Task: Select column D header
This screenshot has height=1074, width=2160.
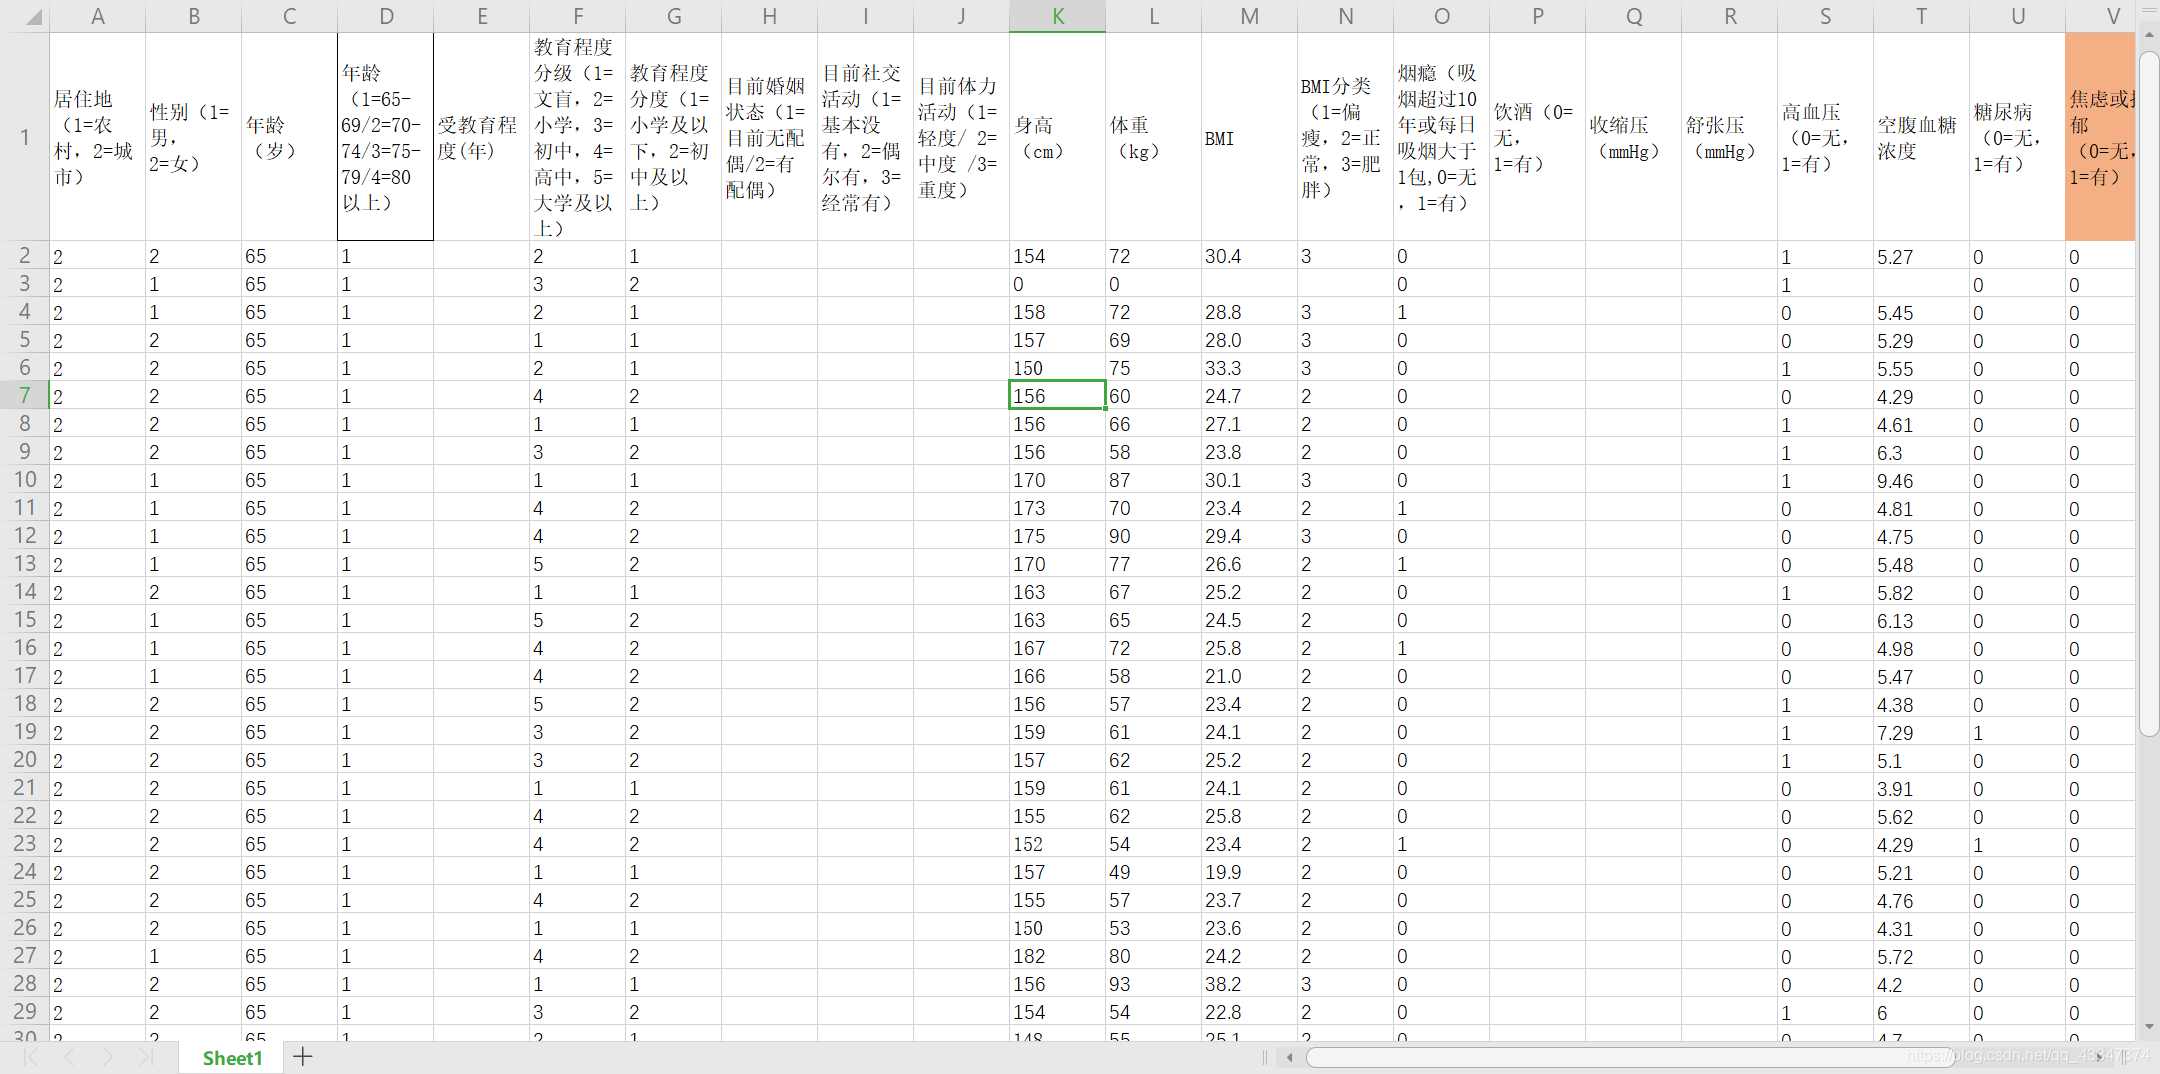Action: pos(386,16)
